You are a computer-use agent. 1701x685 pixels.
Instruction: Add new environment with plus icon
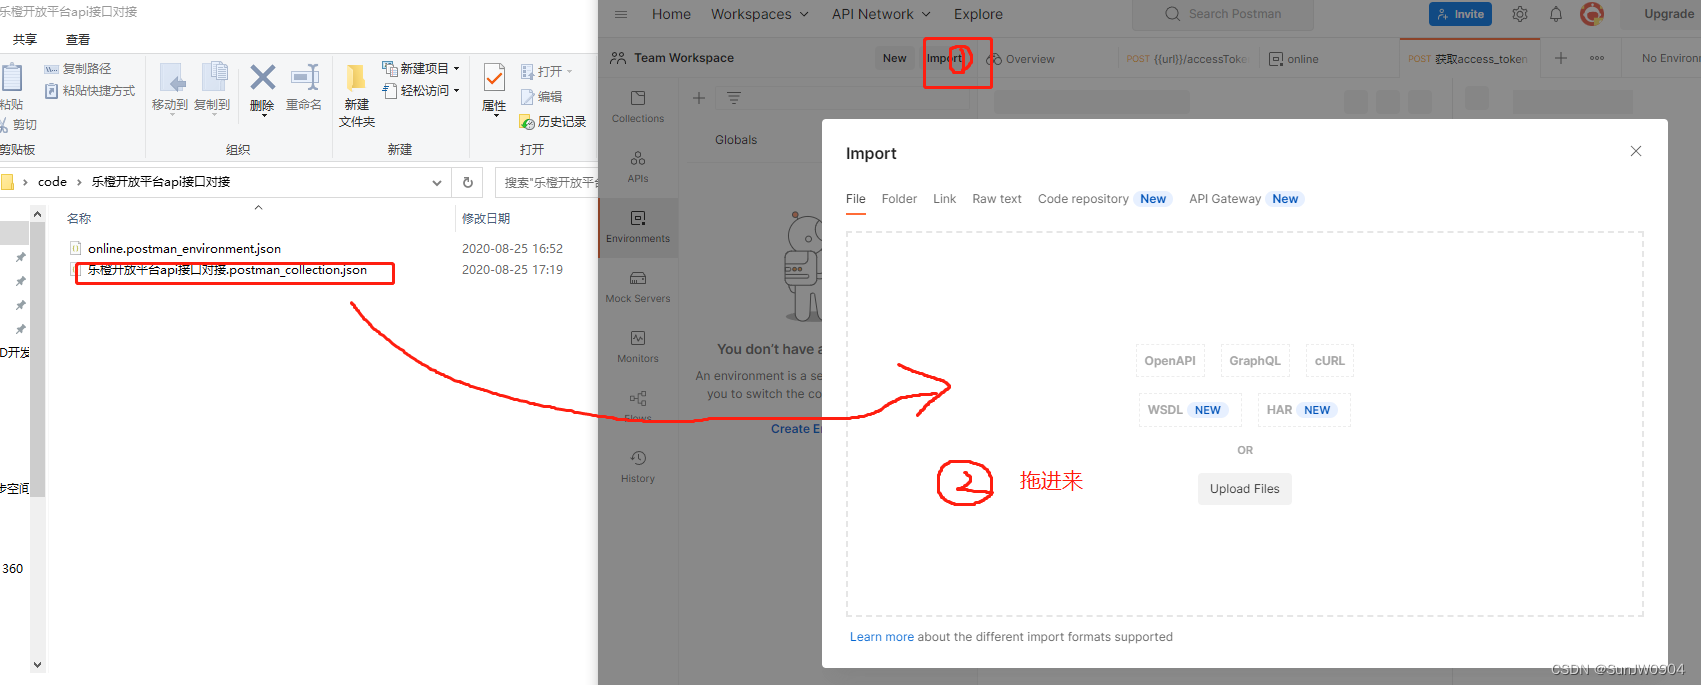699,98
